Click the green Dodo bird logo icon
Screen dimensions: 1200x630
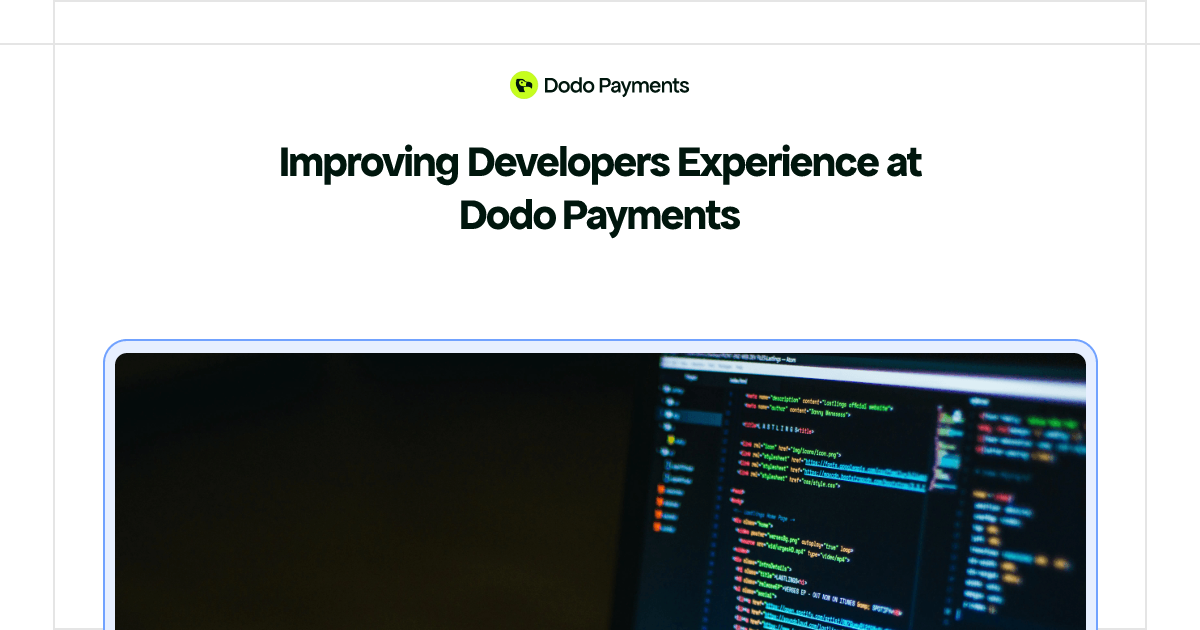coord(524,85)
